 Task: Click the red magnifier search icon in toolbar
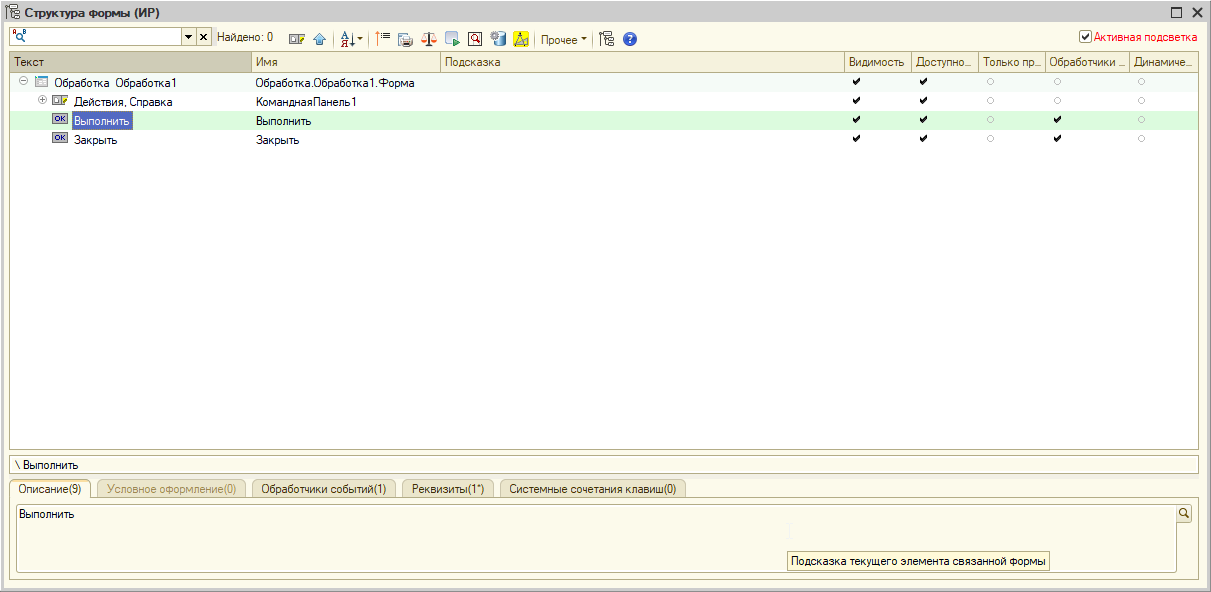(475, 39)
